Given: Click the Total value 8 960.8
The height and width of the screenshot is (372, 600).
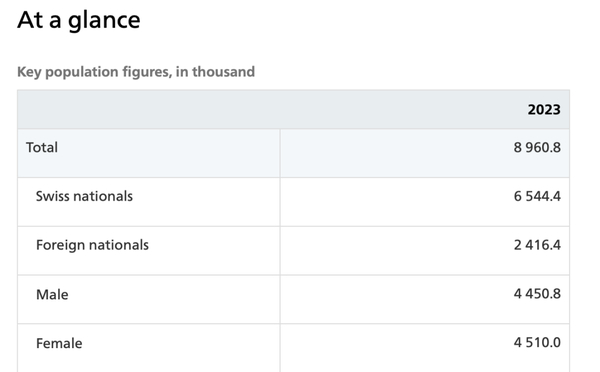Looking at the screenshot, I should pyautogui.click(x=537, y=147).
